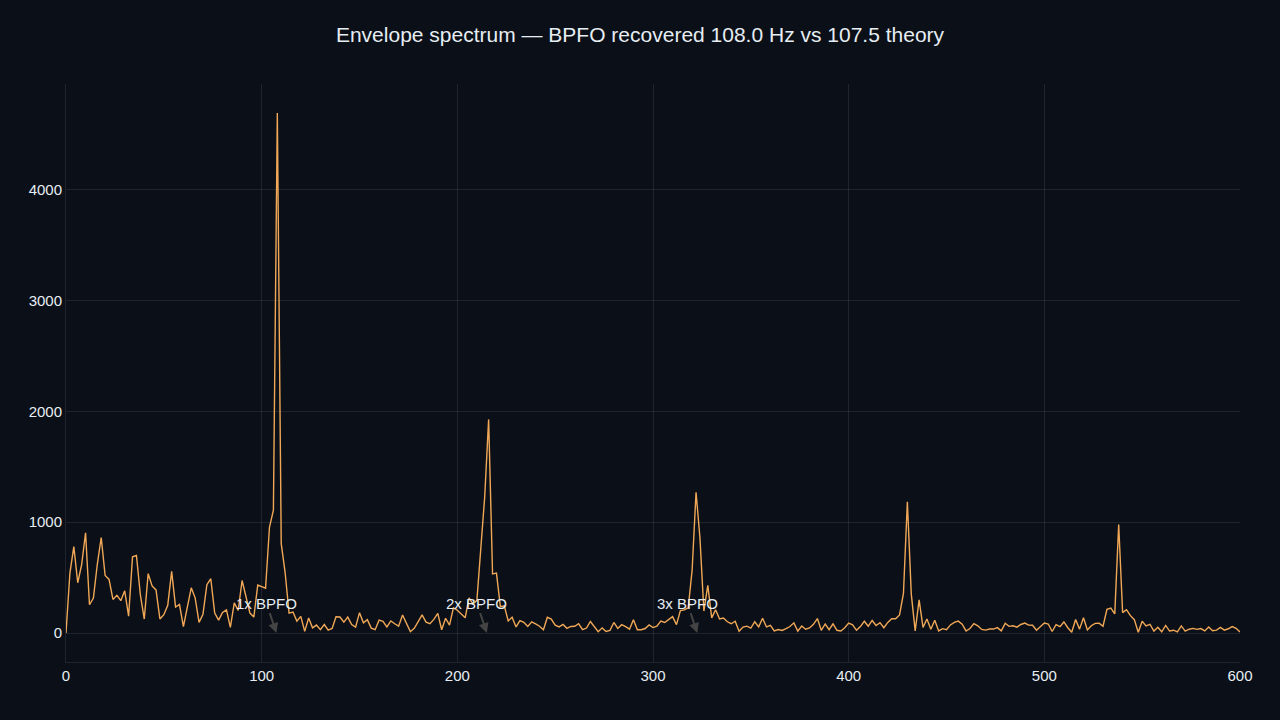The width and height of the screenshot is (1280, 720).
Task: Click x-axis tick label 200
Action: click(x=457, y=677)
